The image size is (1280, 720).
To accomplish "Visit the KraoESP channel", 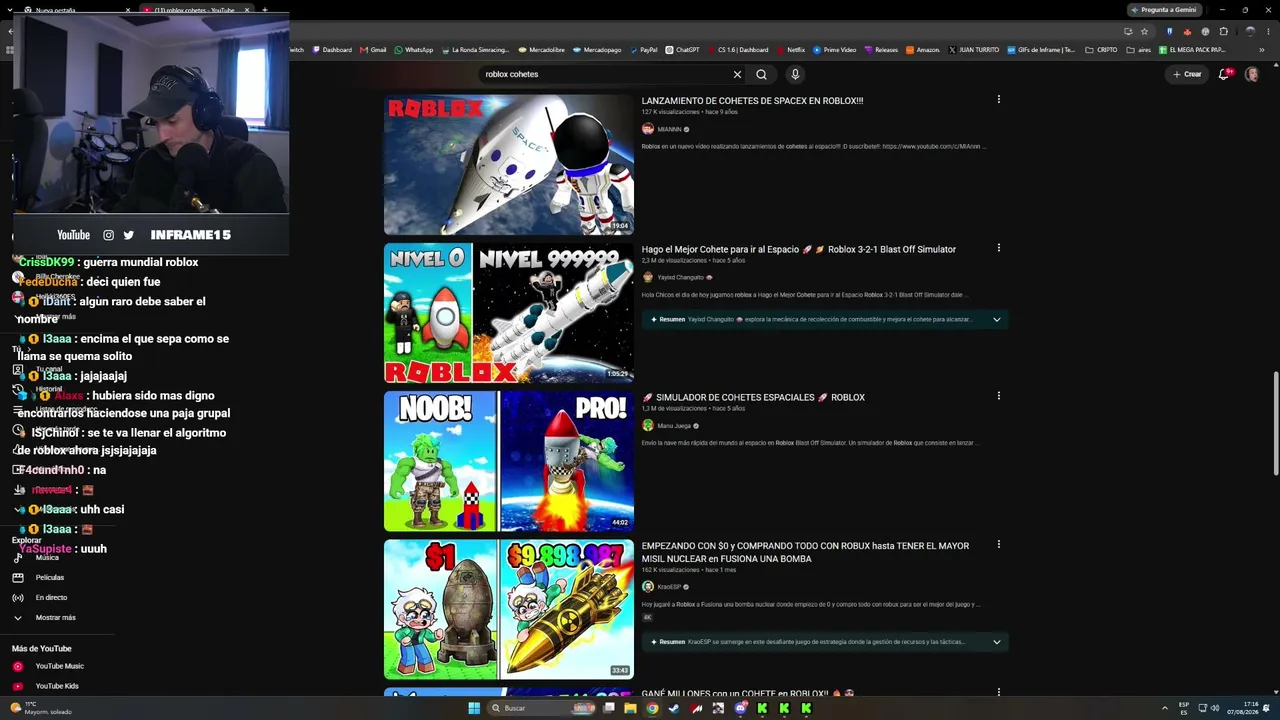I will 669,587.
